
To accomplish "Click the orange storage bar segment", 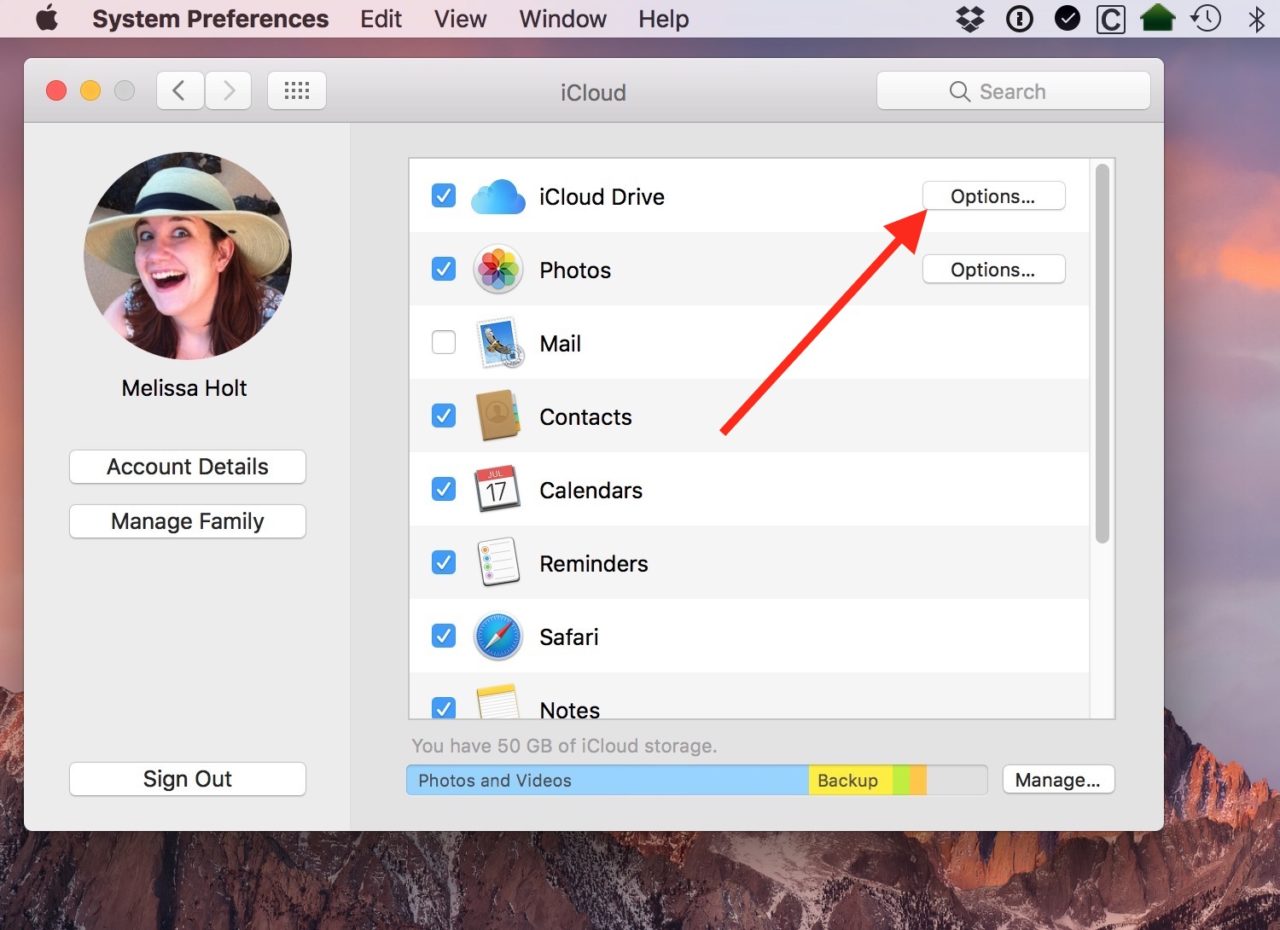I will coord(918,781).
